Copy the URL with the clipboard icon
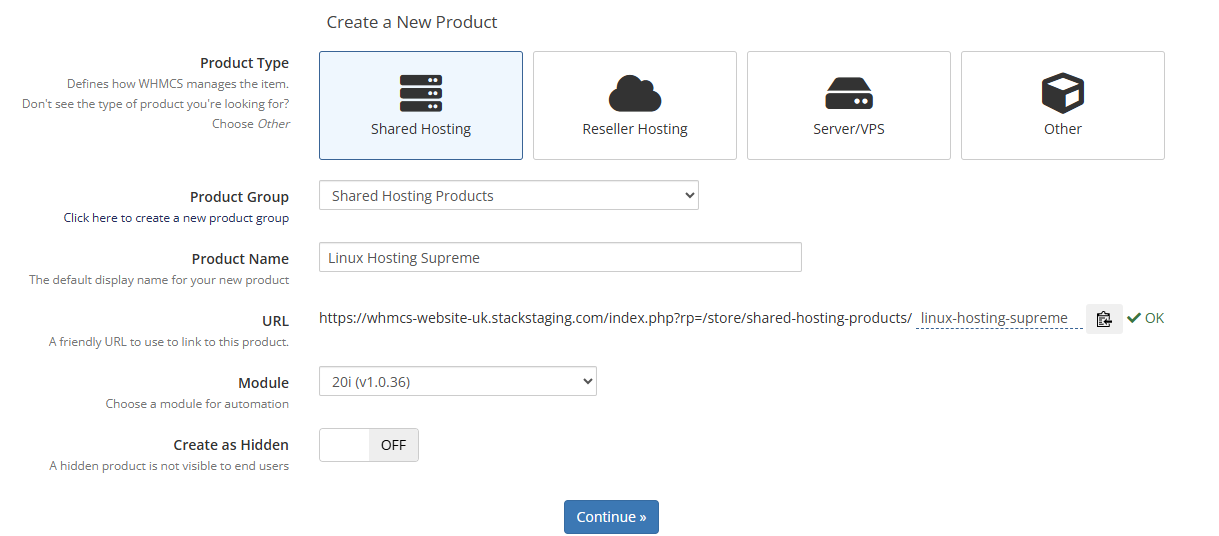The image size is (1219, 536). 1104,319
